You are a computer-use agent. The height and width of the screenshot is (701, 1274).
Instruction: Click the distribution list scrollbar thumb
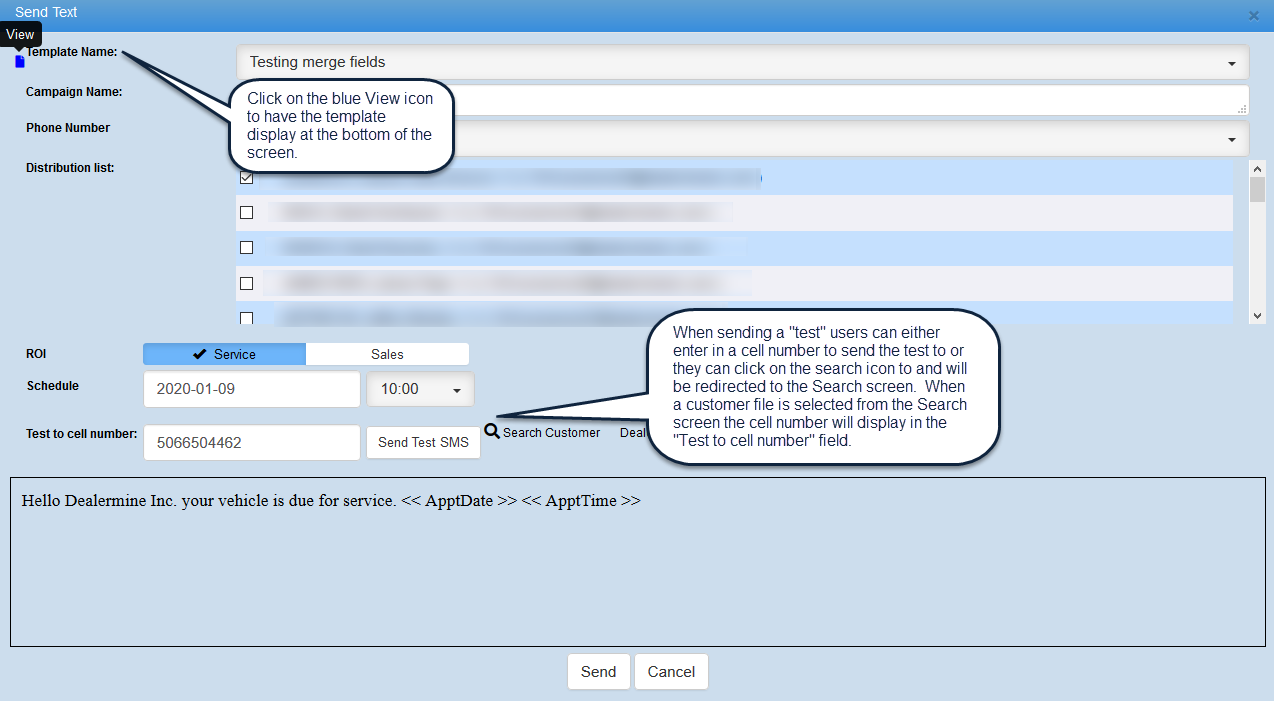click(1258, 190)
